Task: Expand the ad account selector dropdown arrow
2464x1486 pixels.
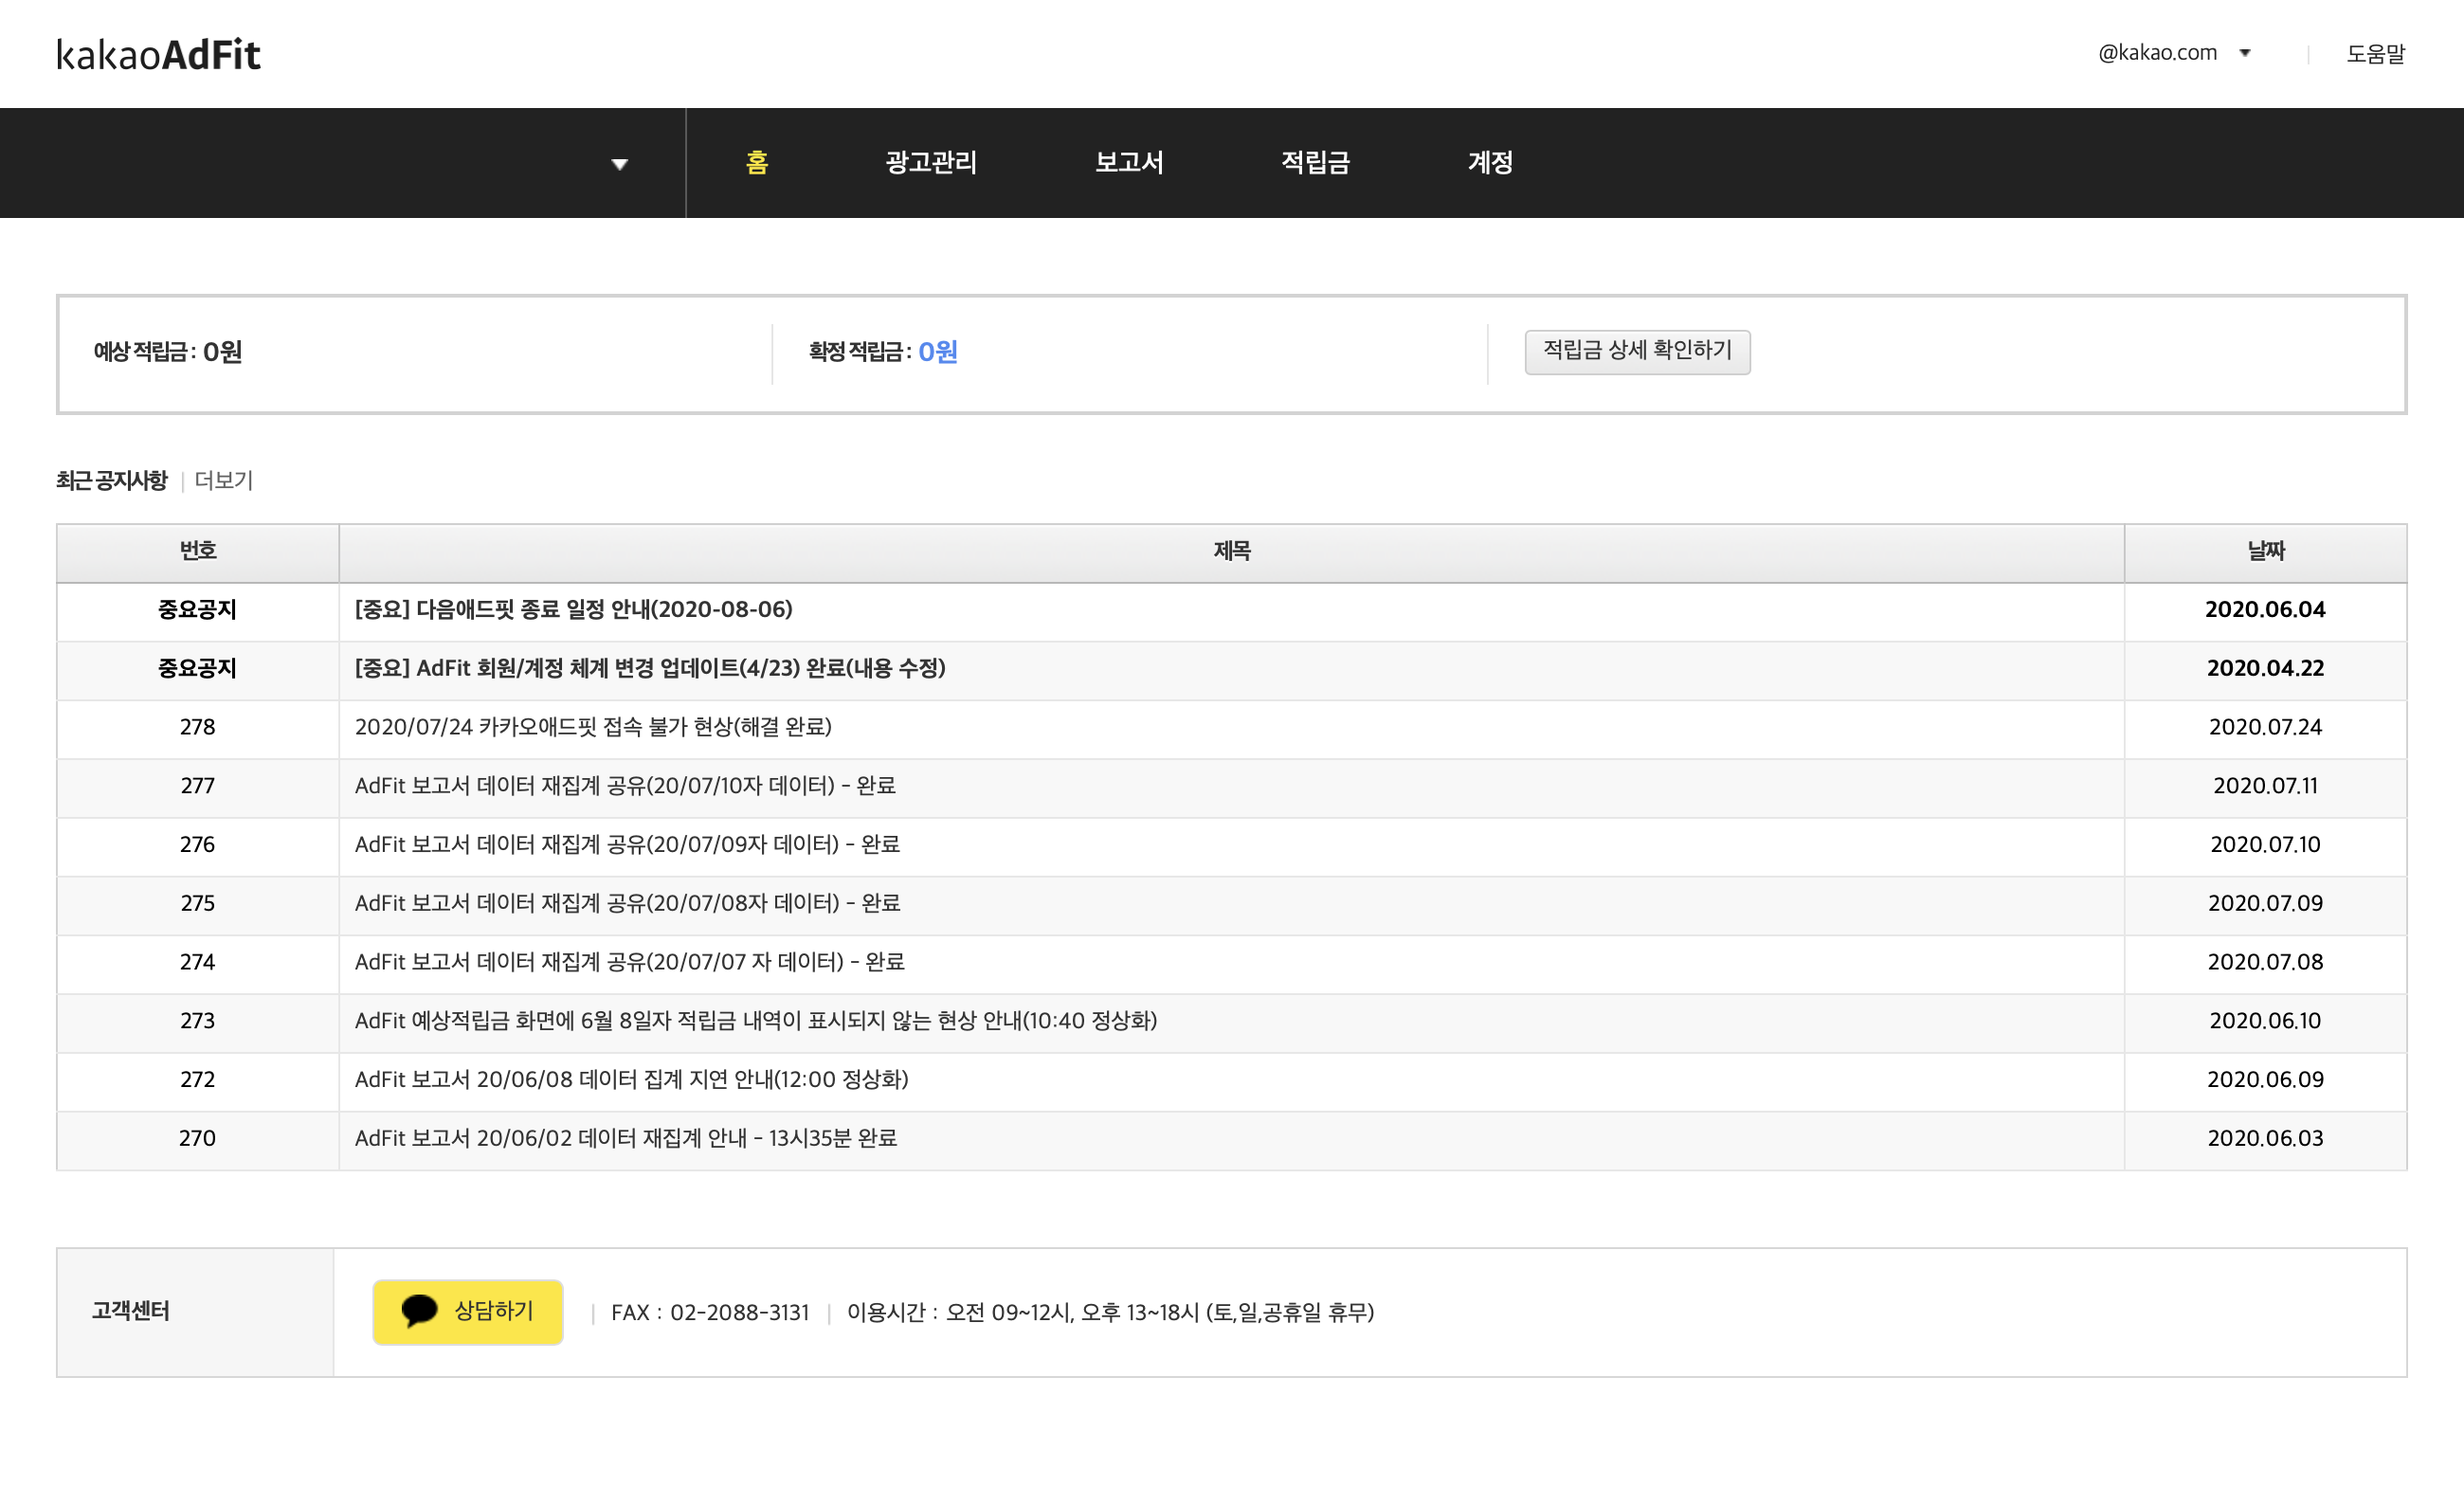Action: (x=620, y=164)
